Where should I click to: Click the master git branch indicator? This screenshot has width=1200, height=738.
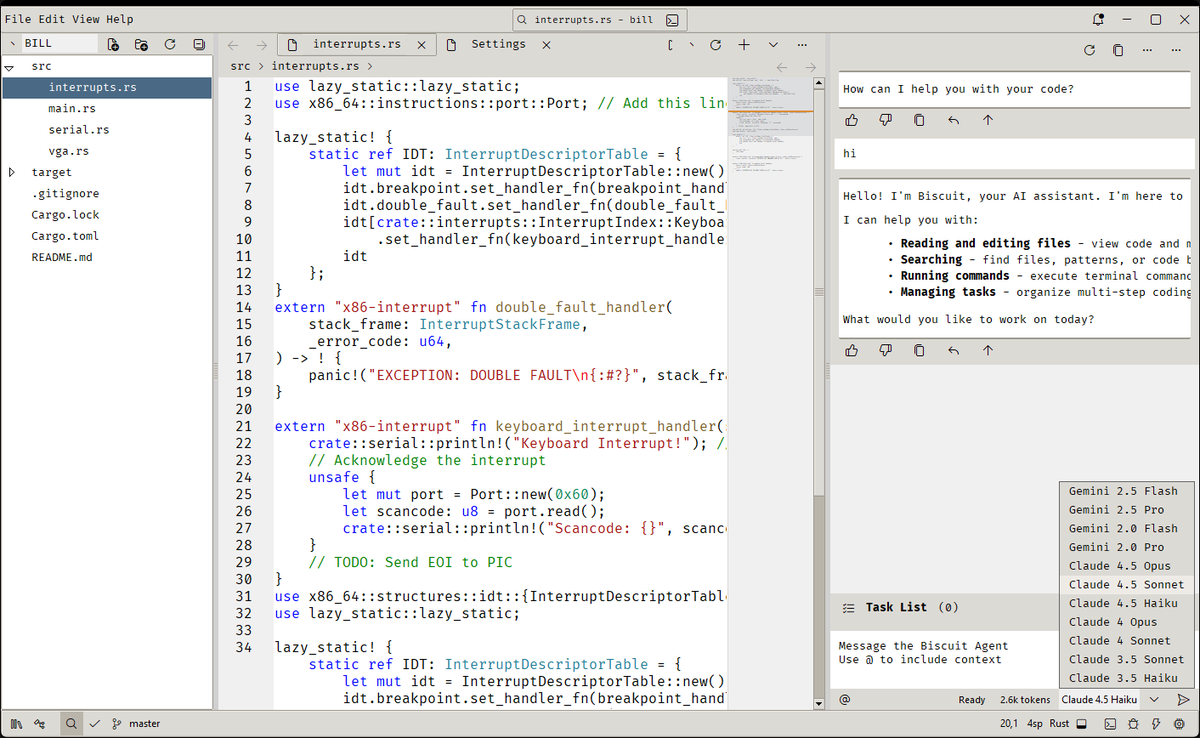coord(136,723)
